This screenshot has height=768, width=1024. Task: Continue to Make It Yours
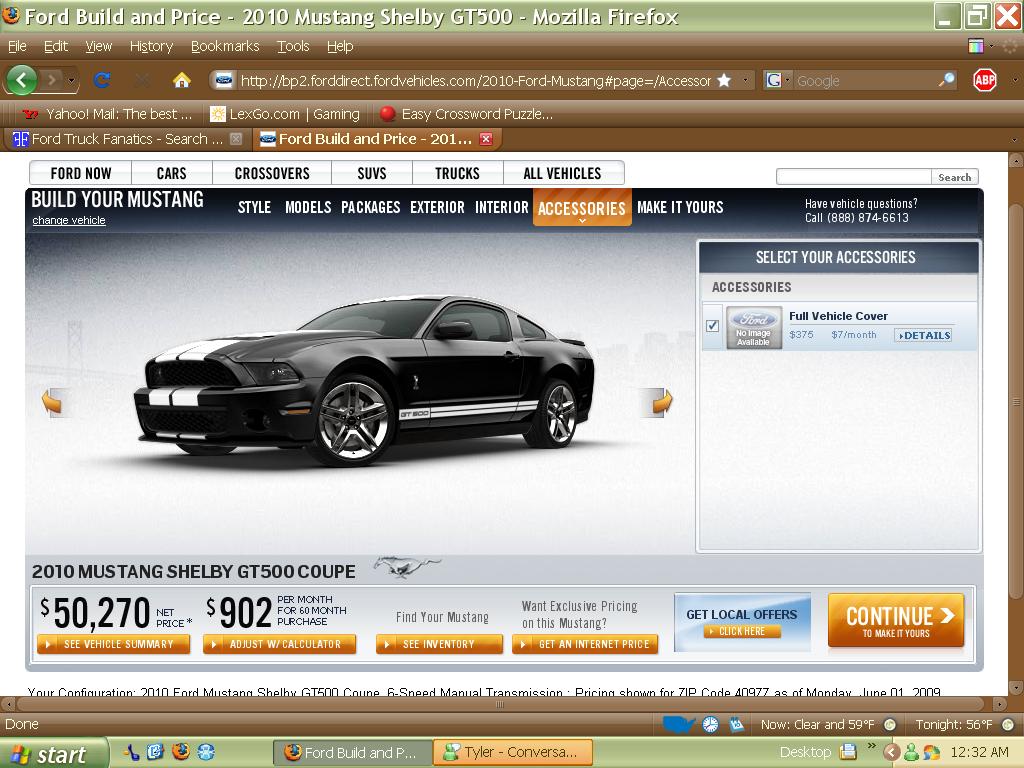point(896,620)
